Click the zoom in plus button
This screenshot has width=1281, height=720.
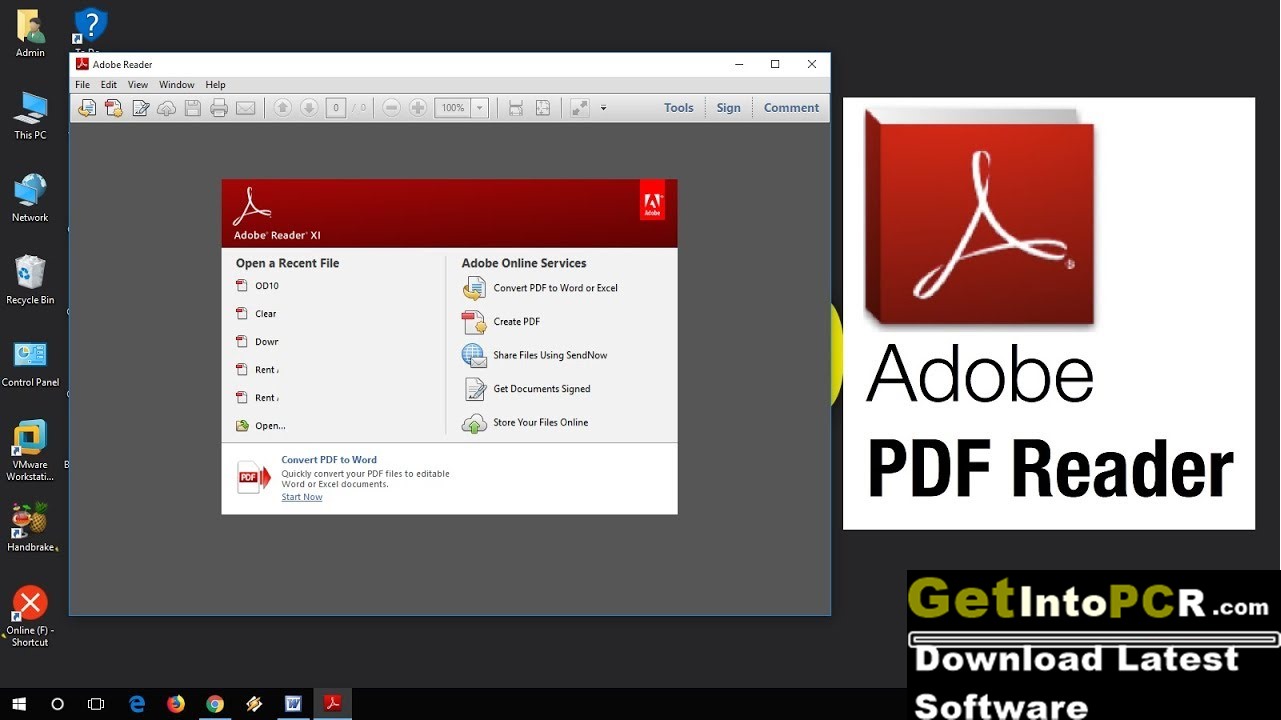point(418,108)
